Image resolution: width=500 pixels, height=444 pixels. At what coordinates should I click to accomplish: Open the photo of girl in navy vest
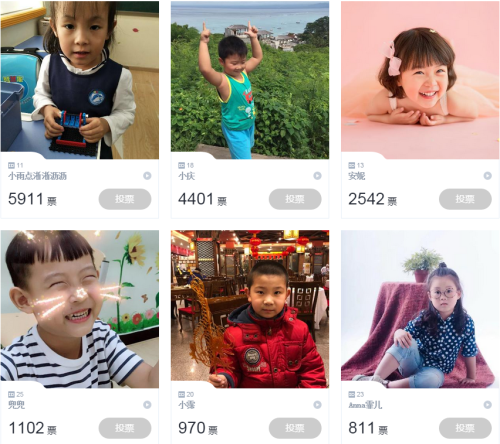(x=80, y=80)
